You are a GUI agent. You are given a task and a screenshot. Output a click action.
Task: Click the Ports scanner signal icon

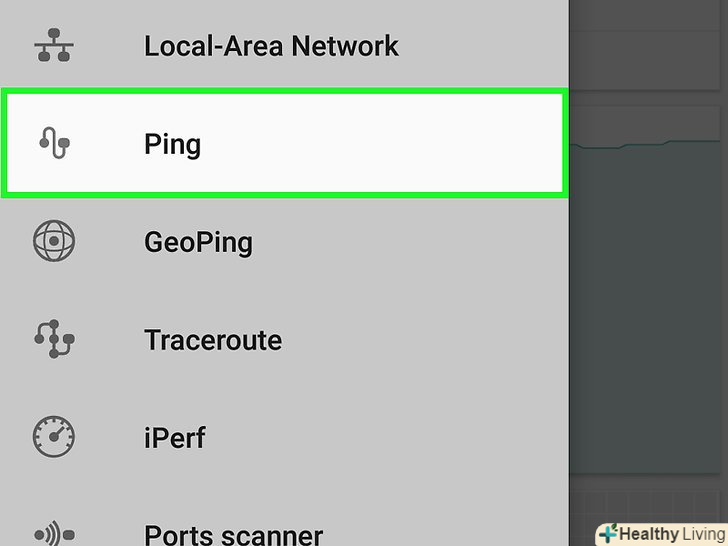pyautogui.click(x=55, y=534)
